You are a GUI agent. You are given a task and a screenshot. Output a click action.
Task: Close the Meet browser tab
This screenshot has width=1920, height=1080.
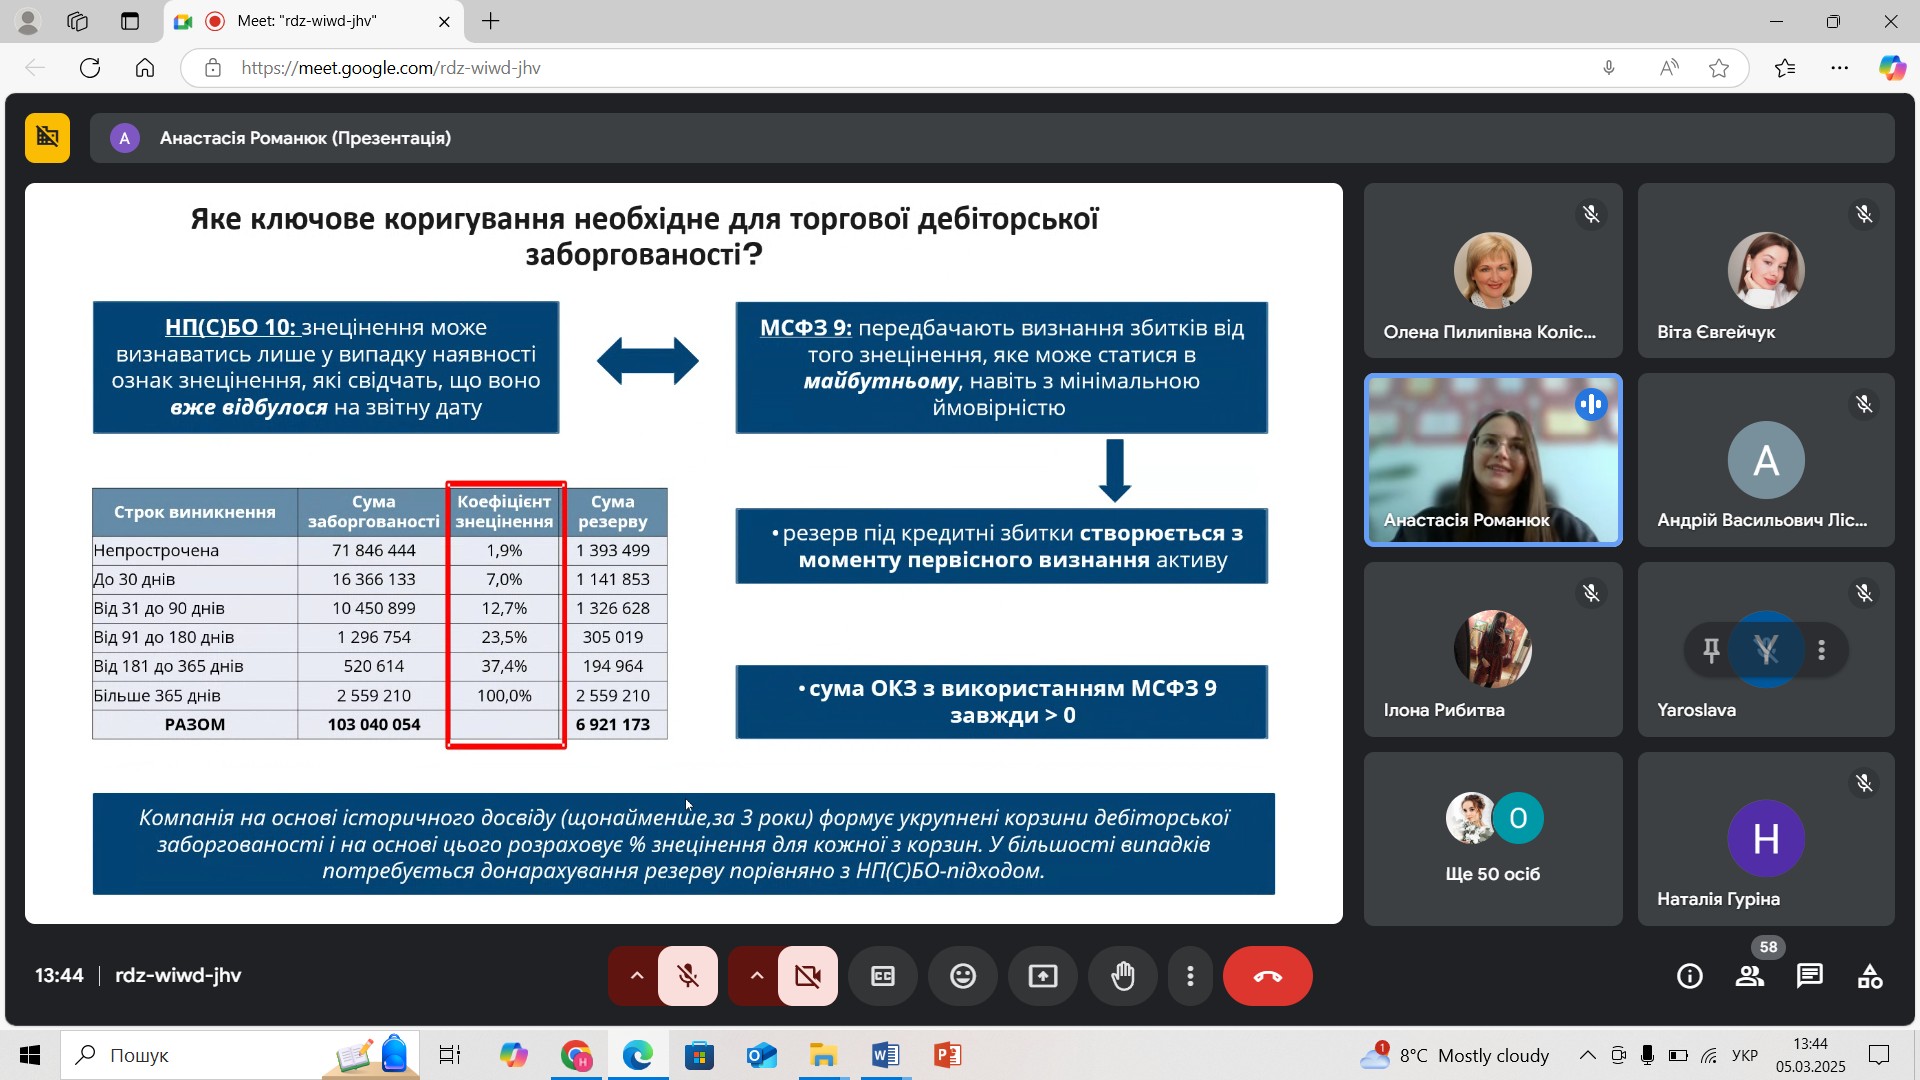444,21
